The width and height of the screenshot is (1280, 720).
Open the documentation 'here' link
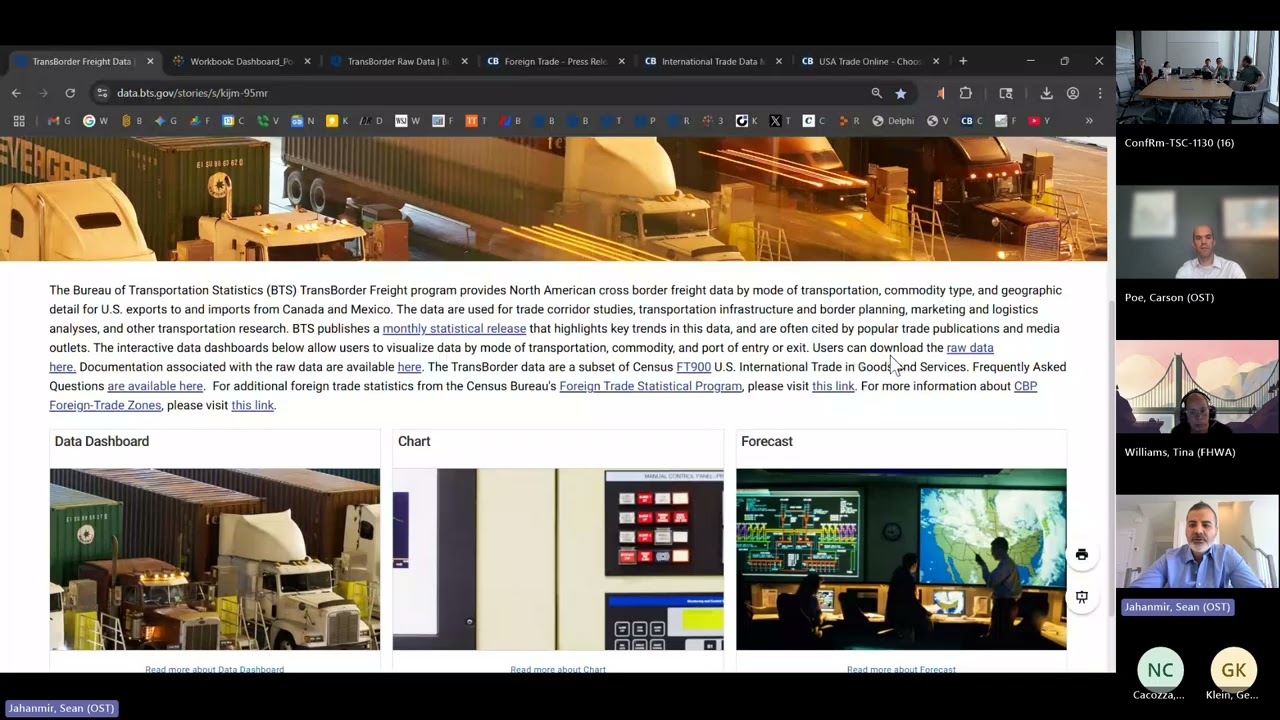click(410, 367)
